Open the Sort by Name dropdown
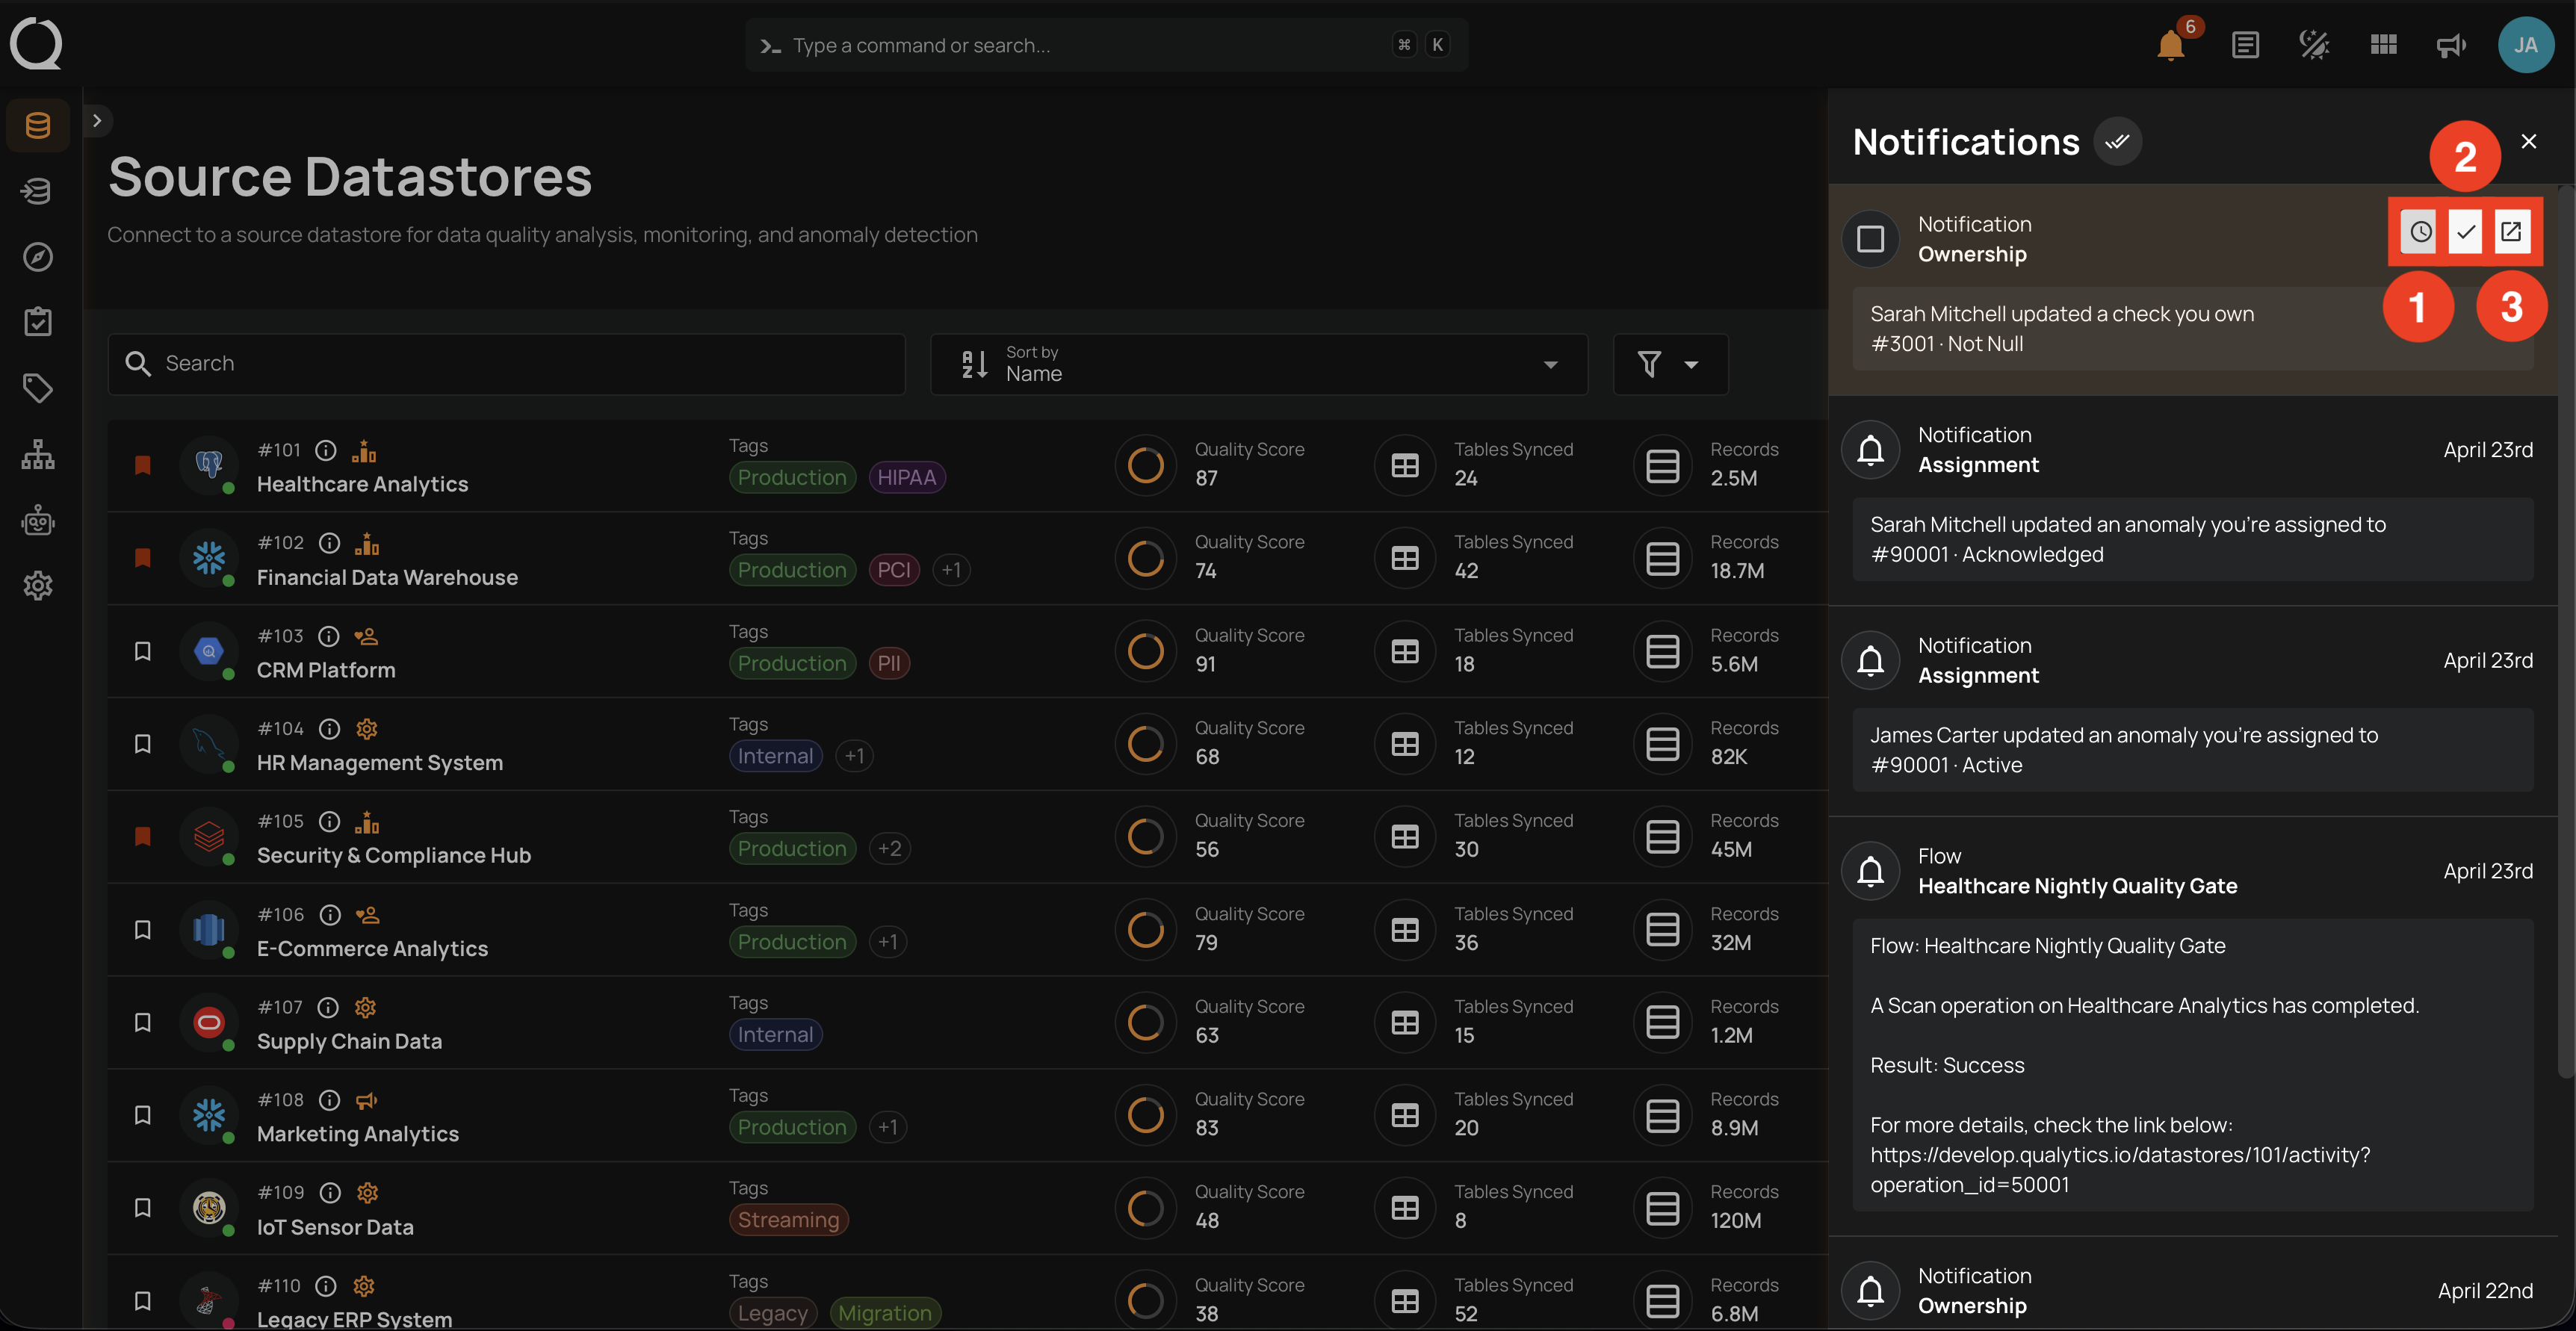The width and height of the screenshot is (2576, 1331). [1259, 364]
